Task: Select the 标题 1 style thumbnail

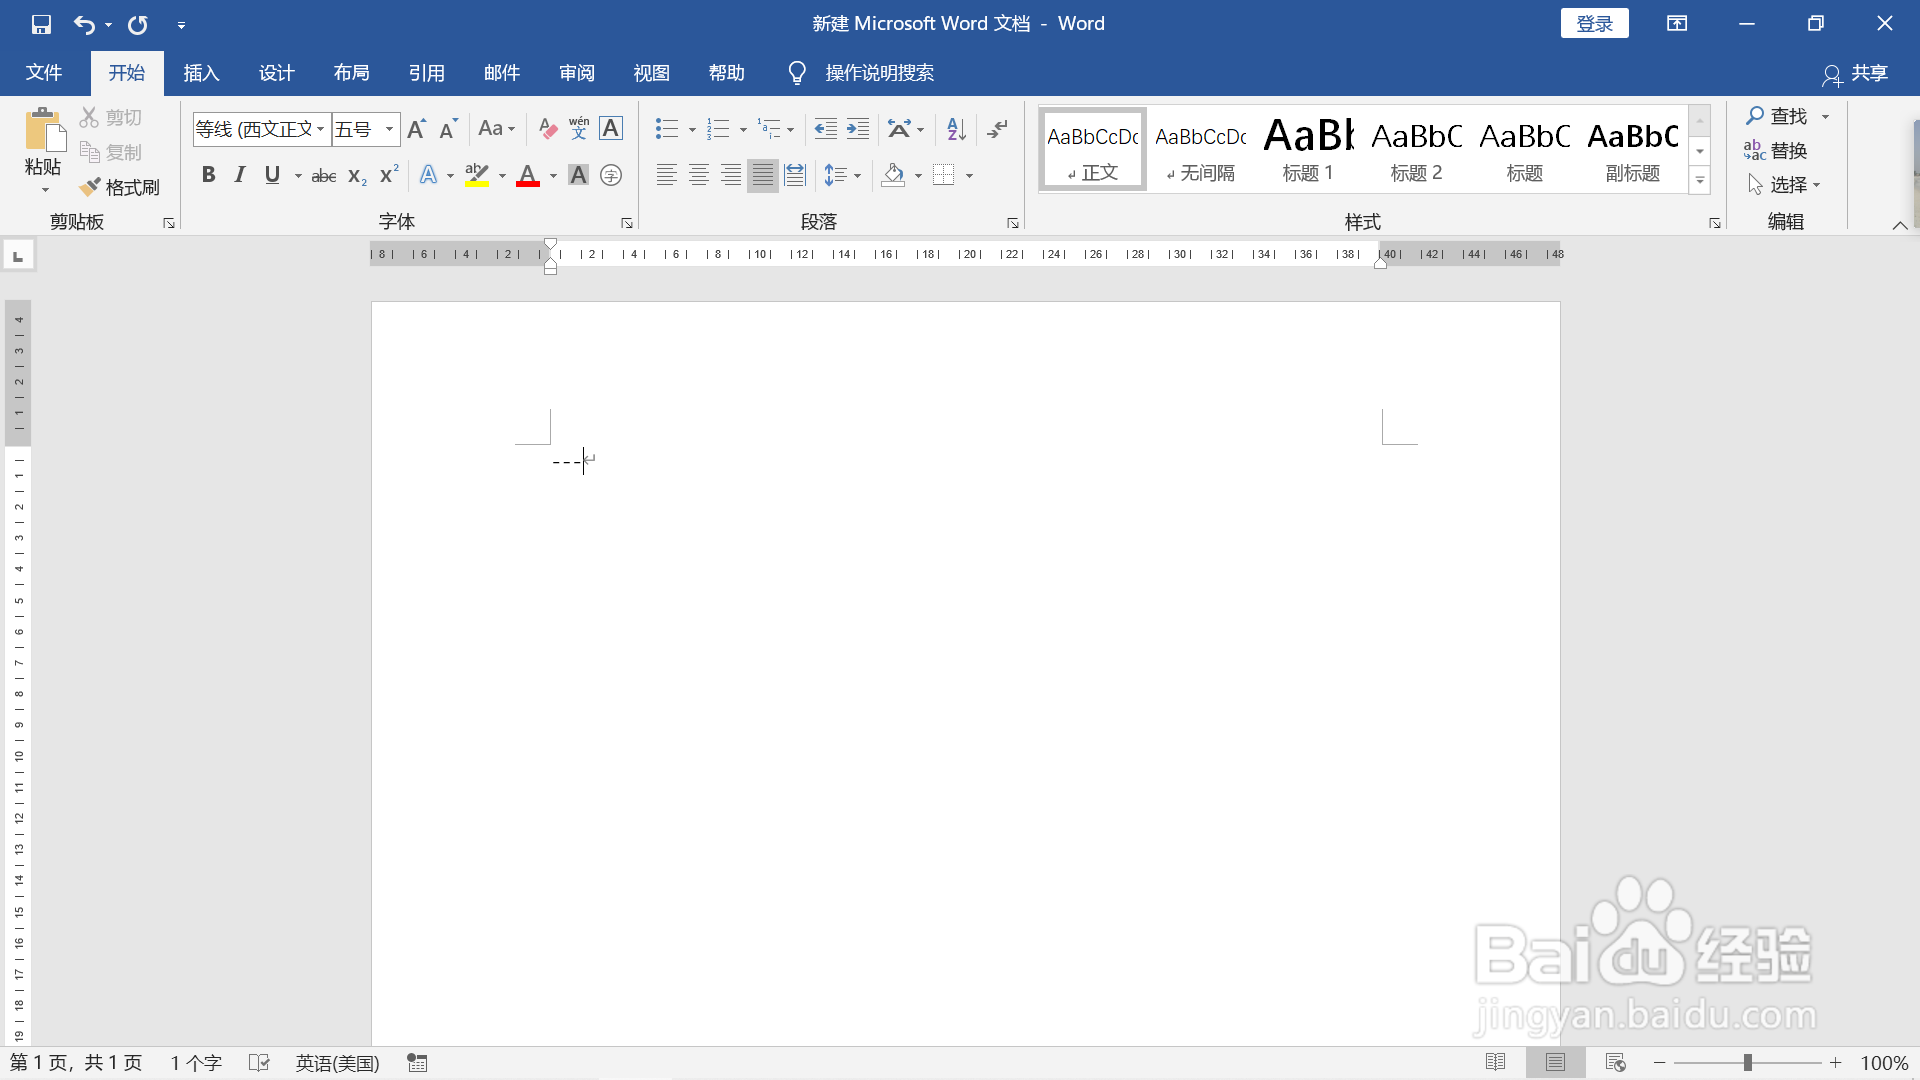Action: coord(1308,150)
